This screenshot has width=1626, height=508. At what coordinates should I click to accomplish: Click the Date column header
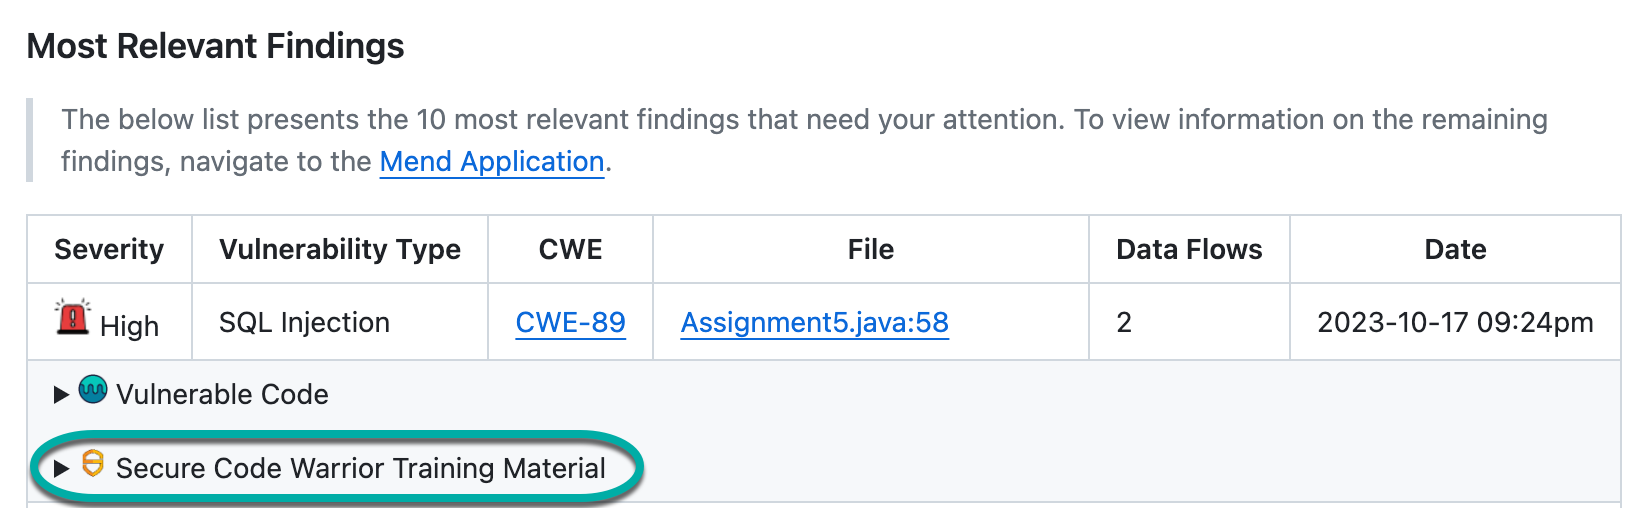click(1455, 250)
